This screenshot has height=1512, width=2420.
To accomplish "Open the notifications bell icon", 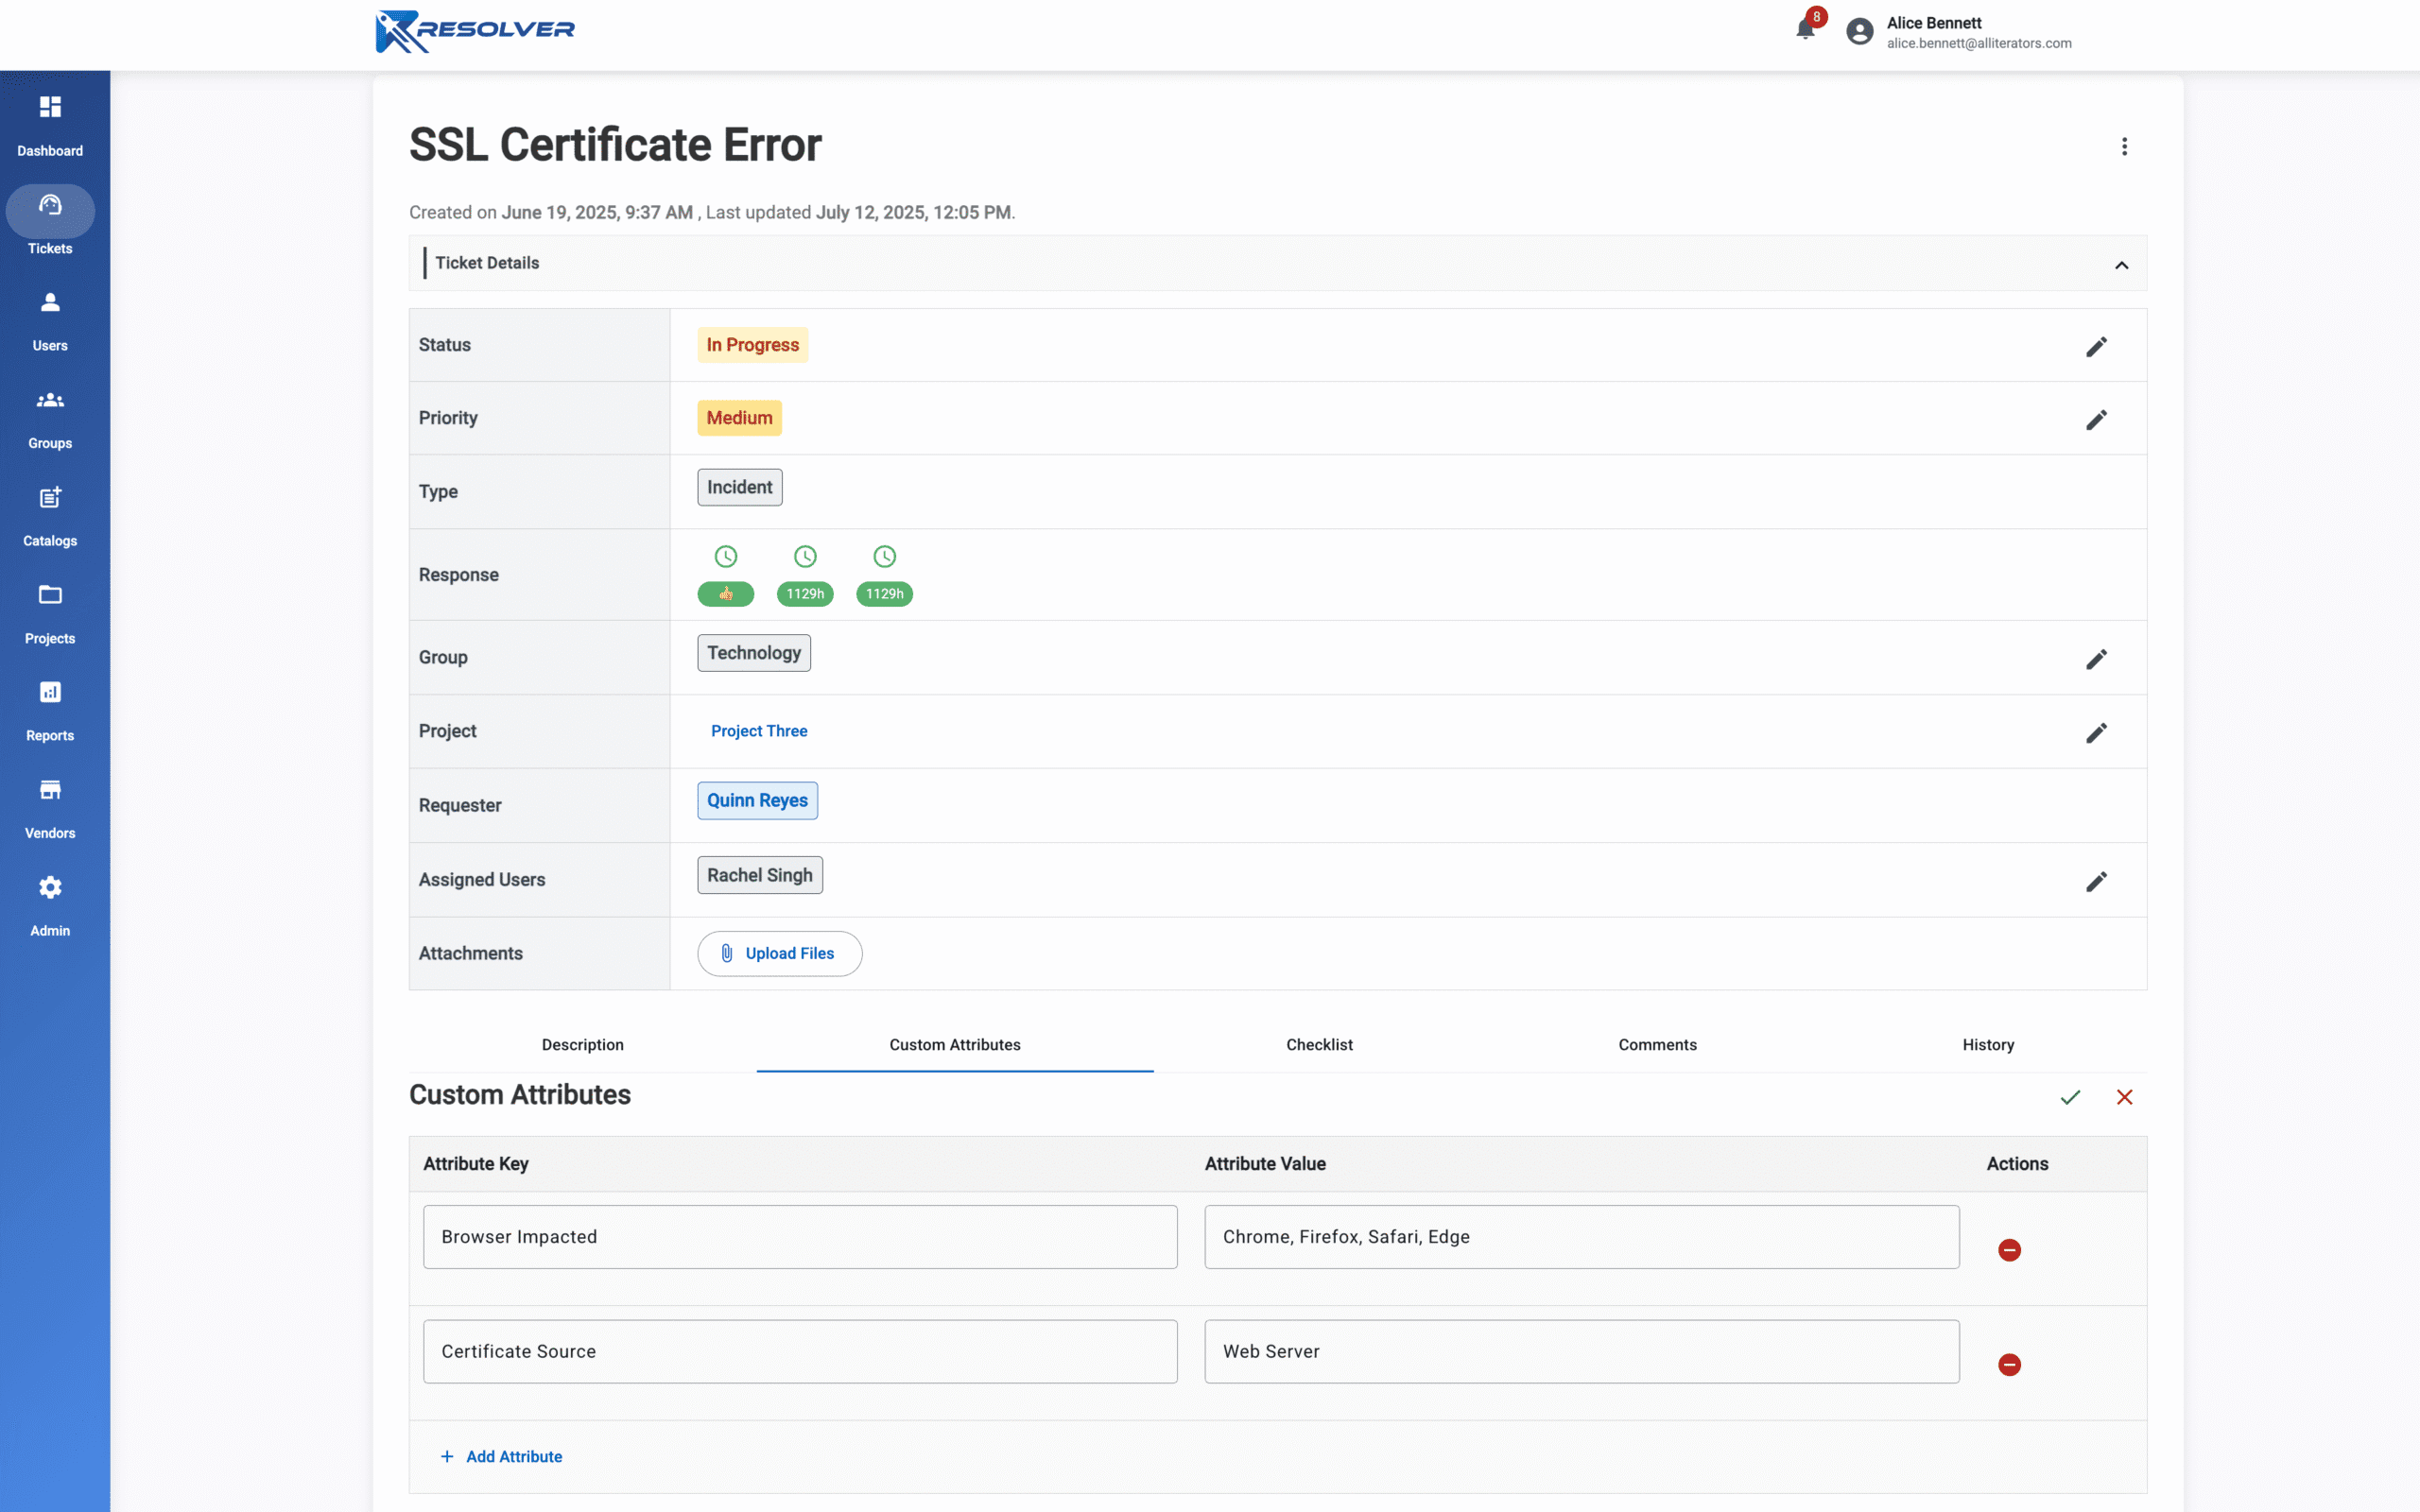I will click(x=1805, y=29).
